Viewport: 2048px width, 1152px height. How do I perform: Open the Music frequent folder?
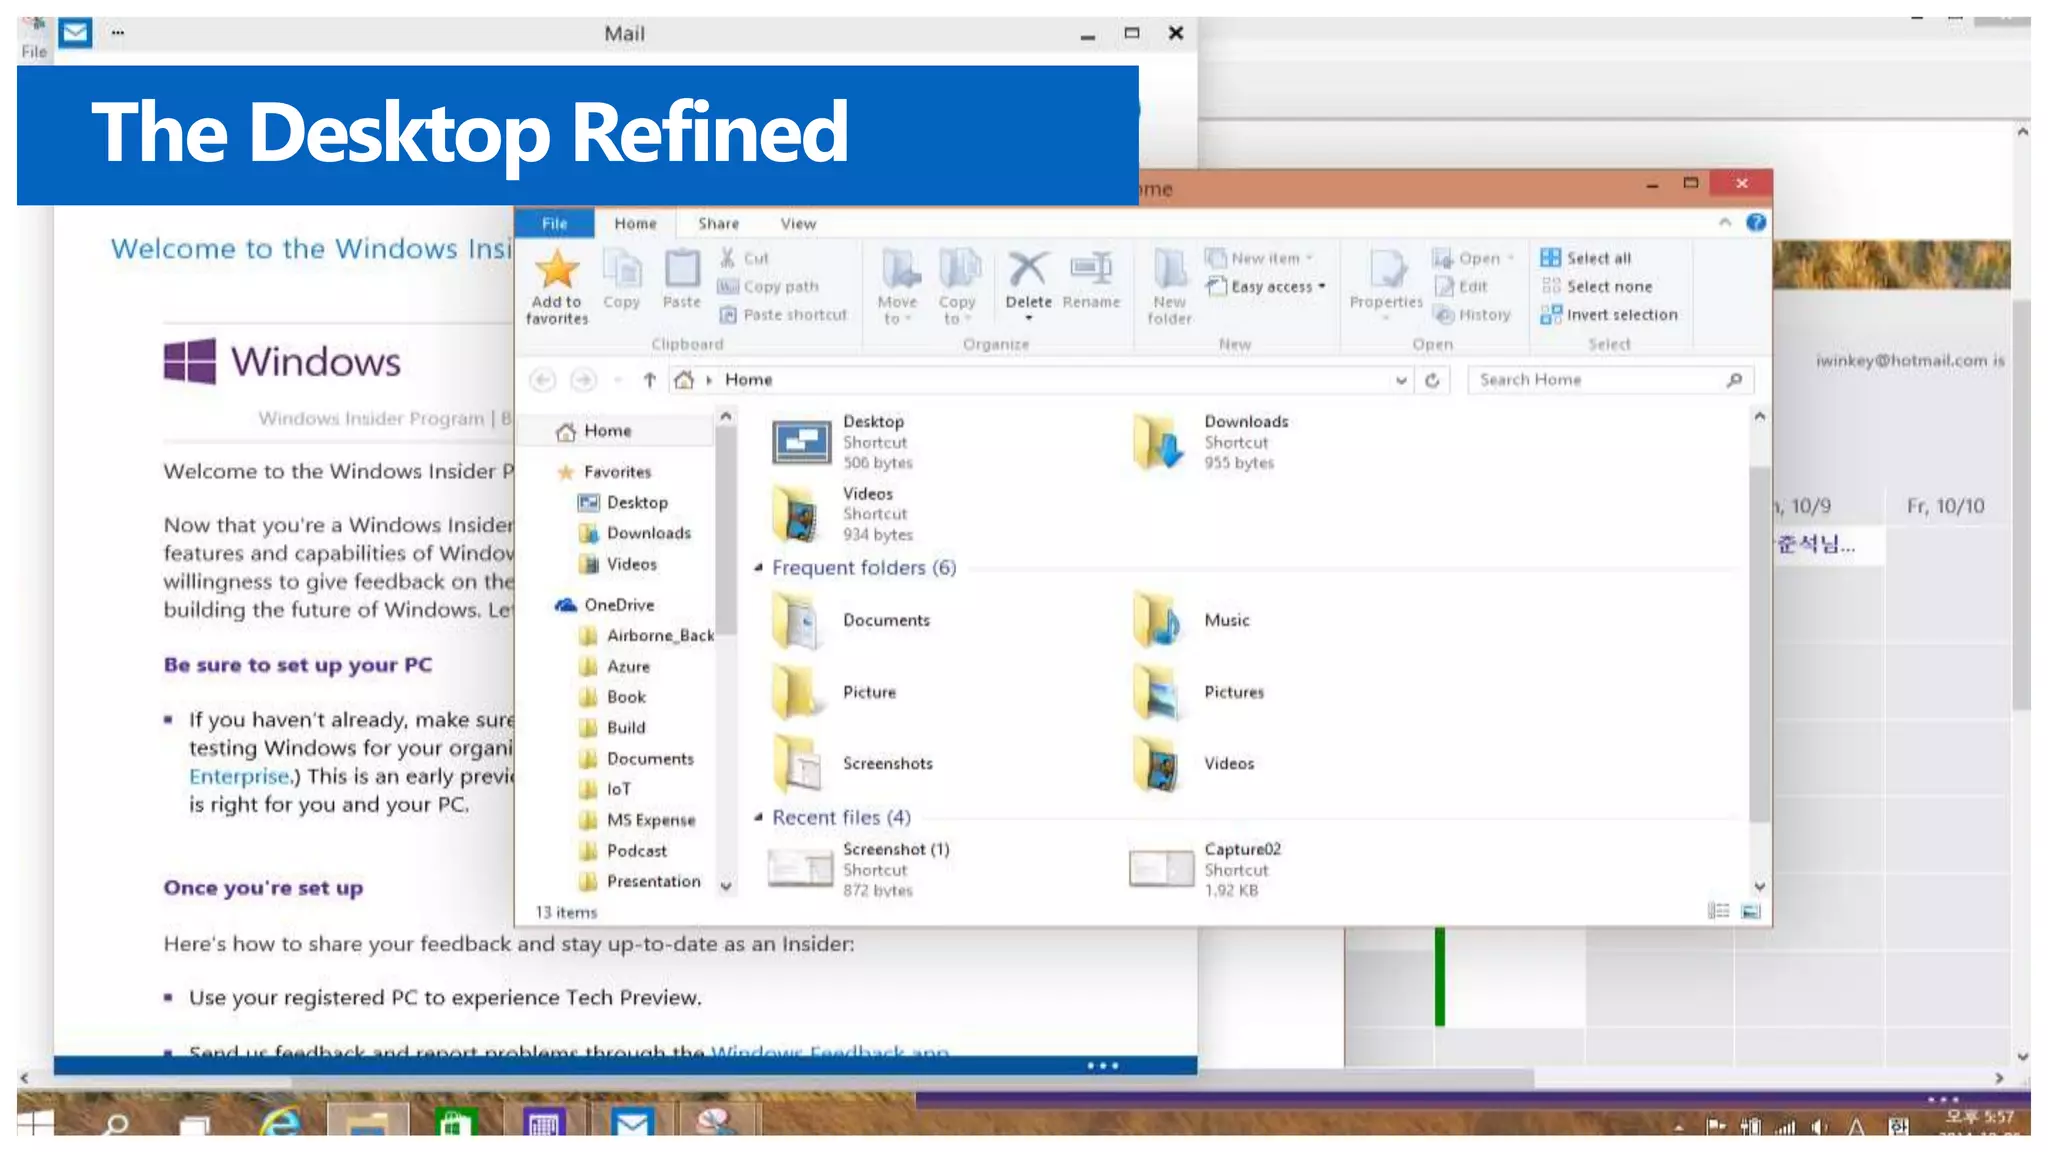(1192, 621)
